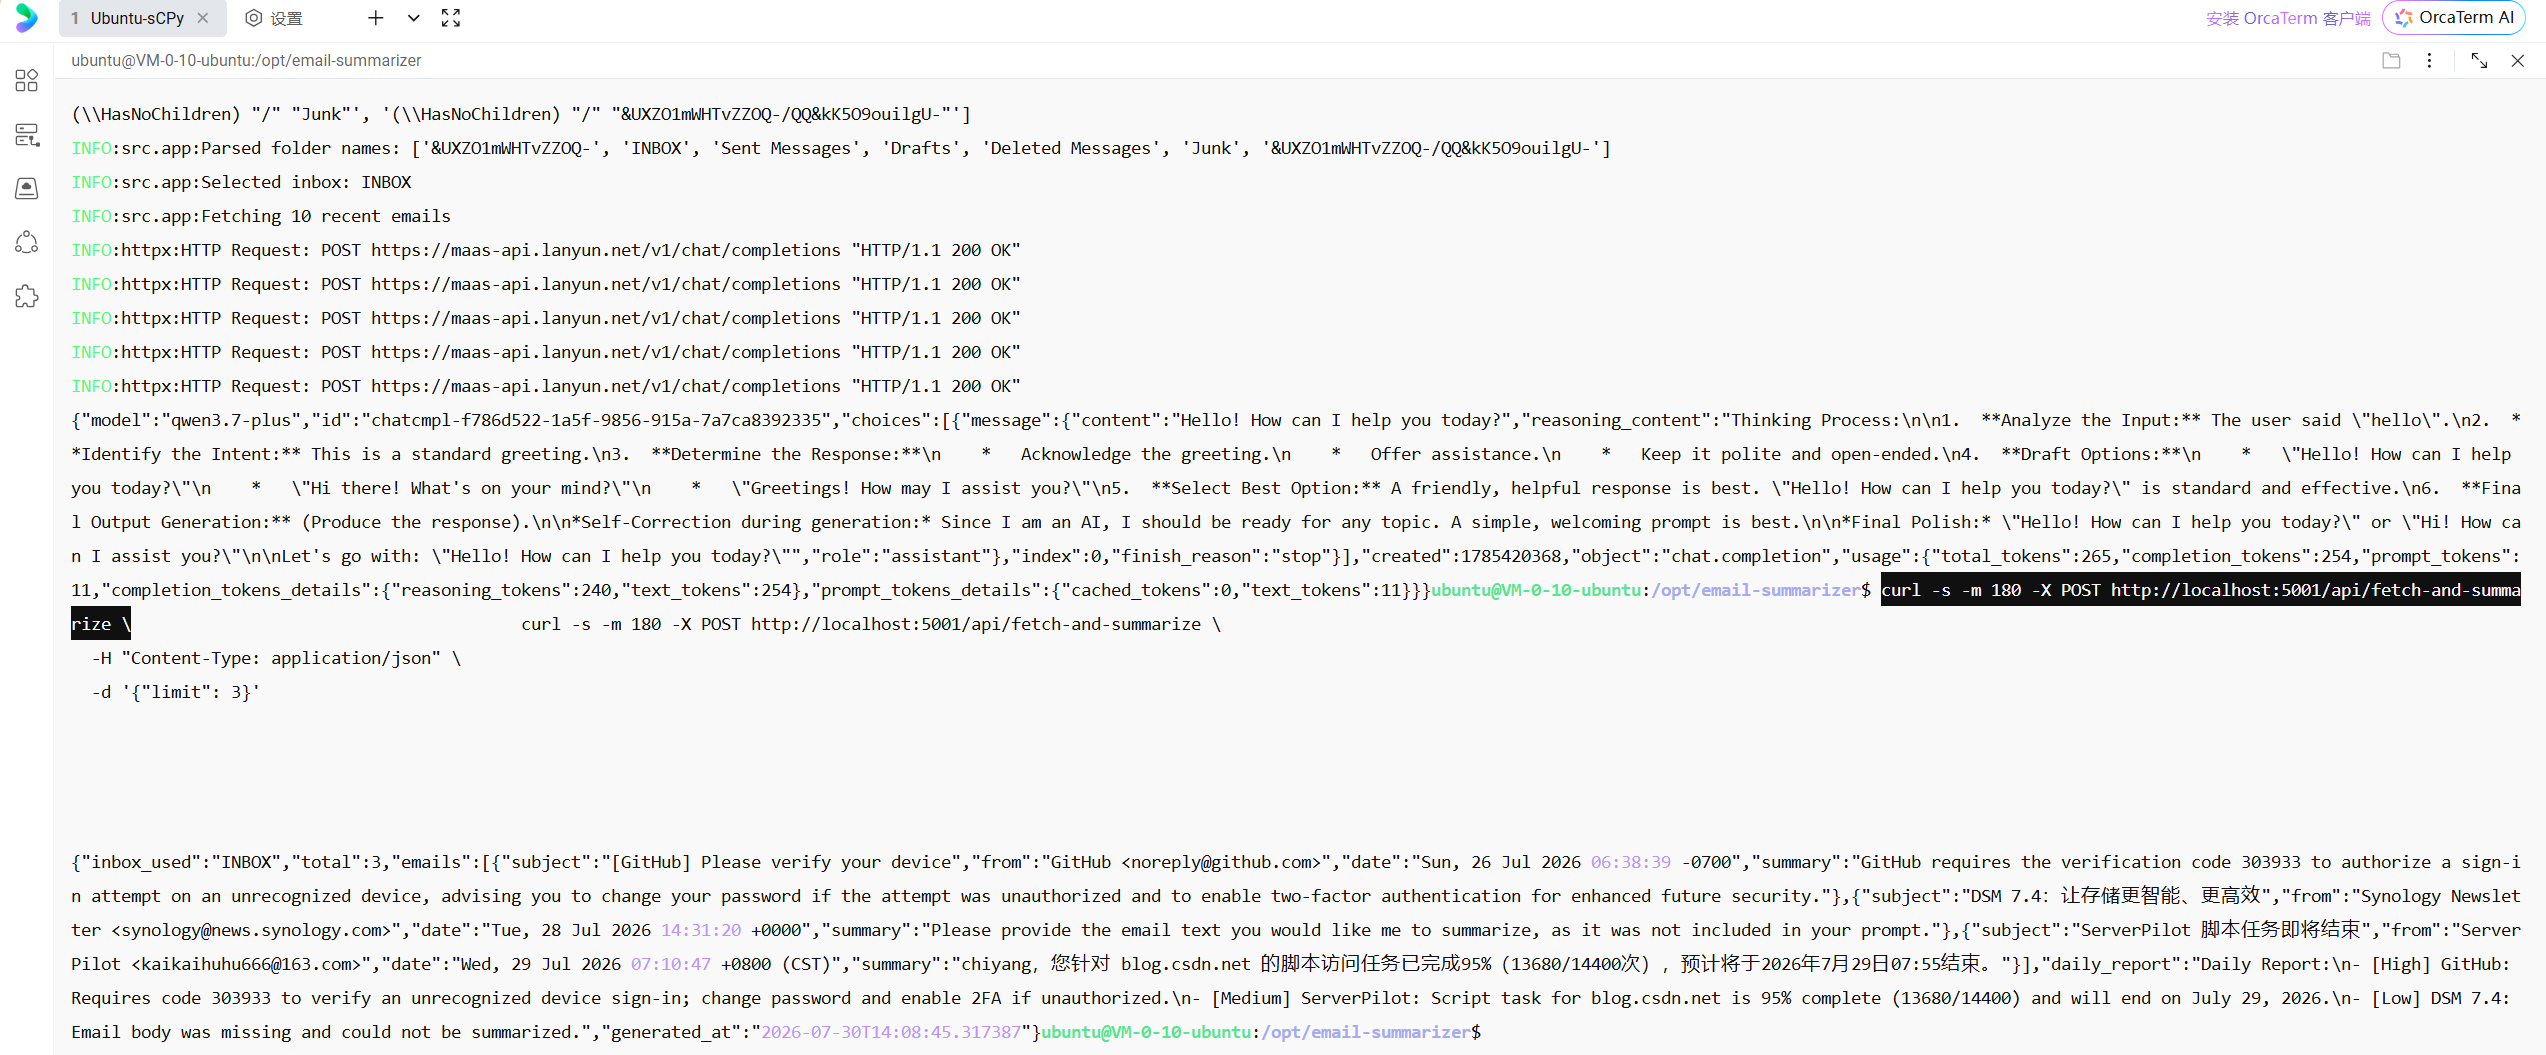
Task: Open the apps grid sidebar icon
Action: 27,81
